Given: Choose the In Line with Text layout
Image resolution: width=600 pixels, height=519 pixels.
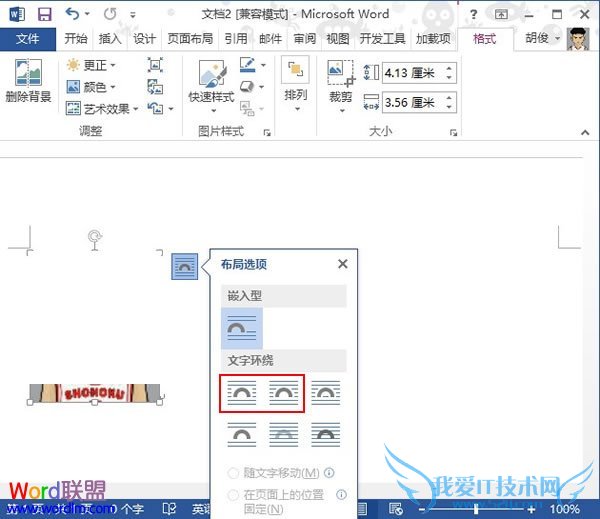Looking at the screenshot, I should 241,327.
